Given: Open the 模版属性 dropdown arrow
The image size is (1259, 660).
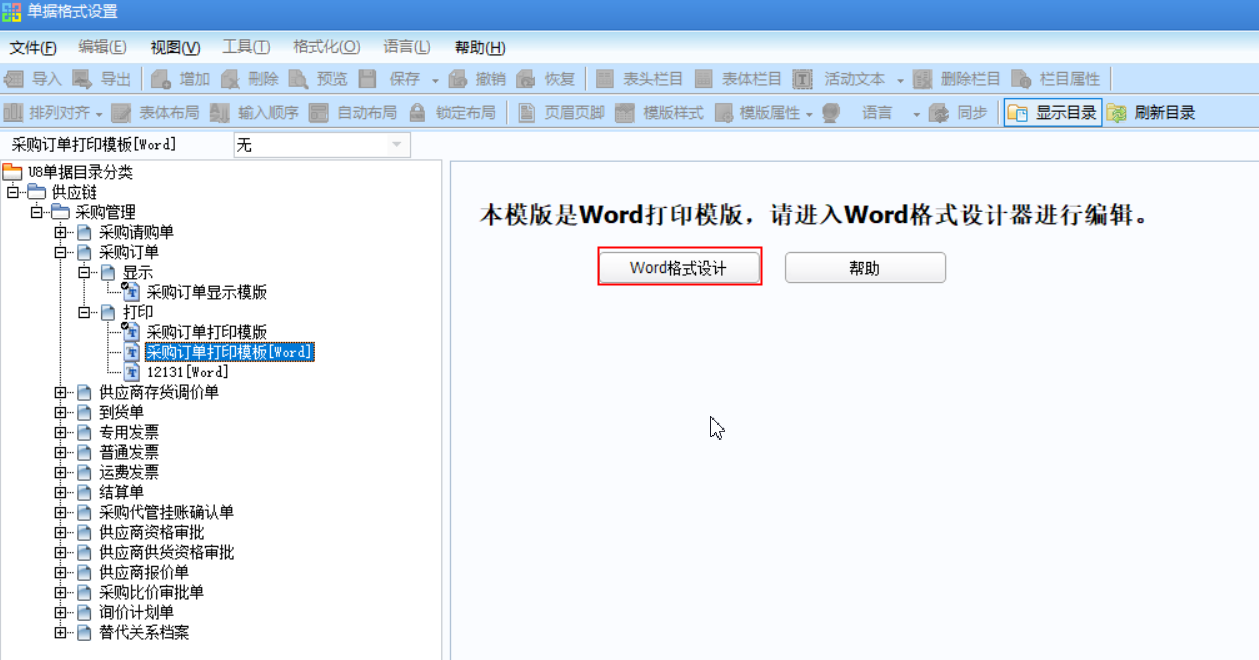Looking at the screenshot, I should [x=809, y=114].
